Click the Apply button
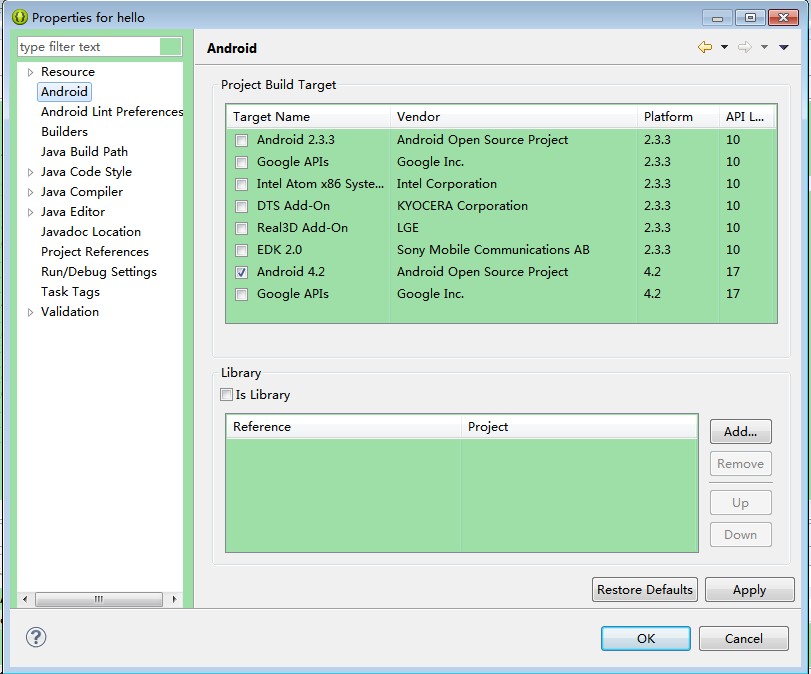This screenshot has width=811, height=674. 749,590
